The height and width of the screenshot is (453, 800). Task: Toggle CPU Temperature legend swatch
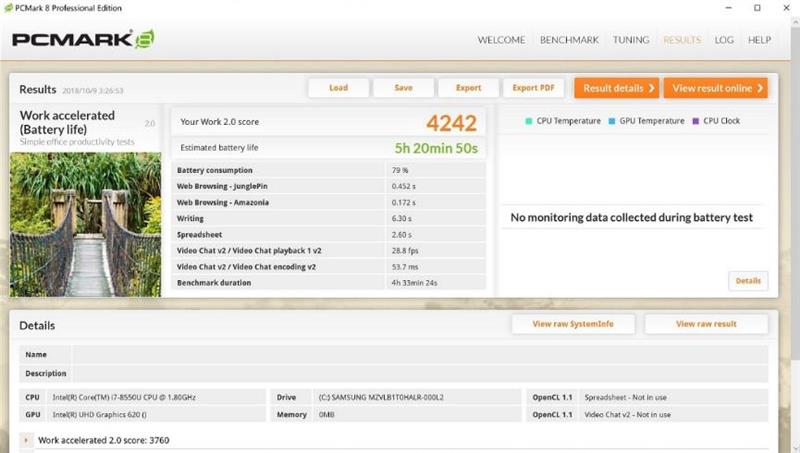click(x=529, y=121)
